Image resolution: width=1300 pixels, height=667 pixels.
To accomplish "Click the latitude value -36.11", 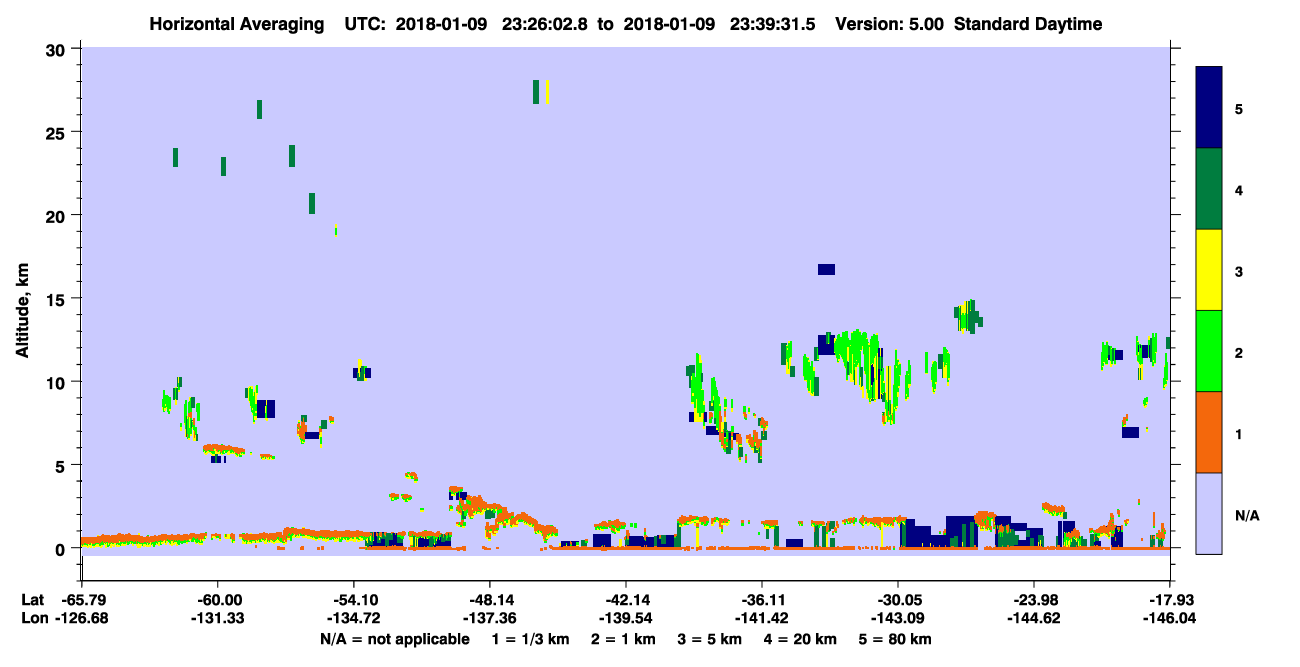I will click(x=762, y=600).
